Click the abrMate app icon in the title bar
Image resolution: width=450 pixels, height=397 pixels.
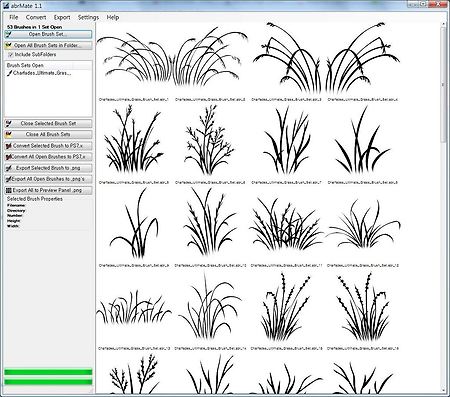(5, 5)
